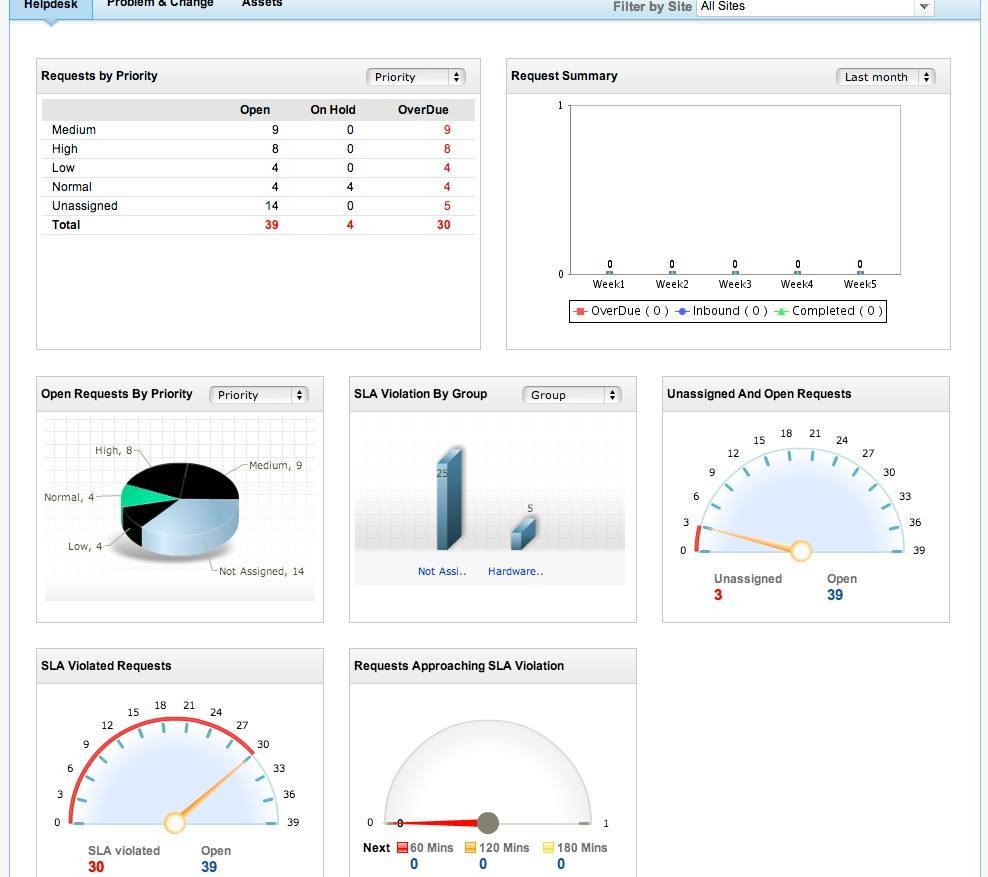Click the Unassigned And Open Requests gauge needle

(x=750, y=539)
